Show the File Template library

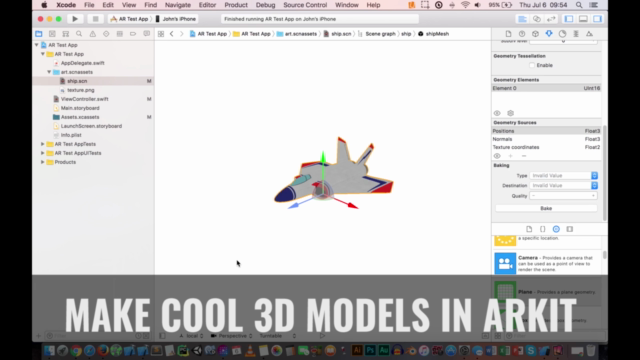click(x=529, y=229)
